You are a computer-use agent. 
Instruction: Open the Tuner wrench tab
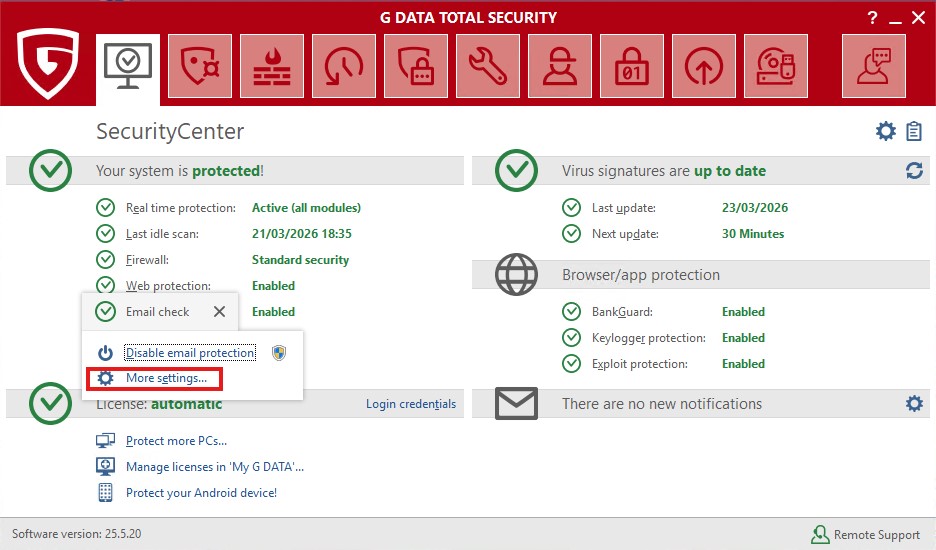click(488, 66)
